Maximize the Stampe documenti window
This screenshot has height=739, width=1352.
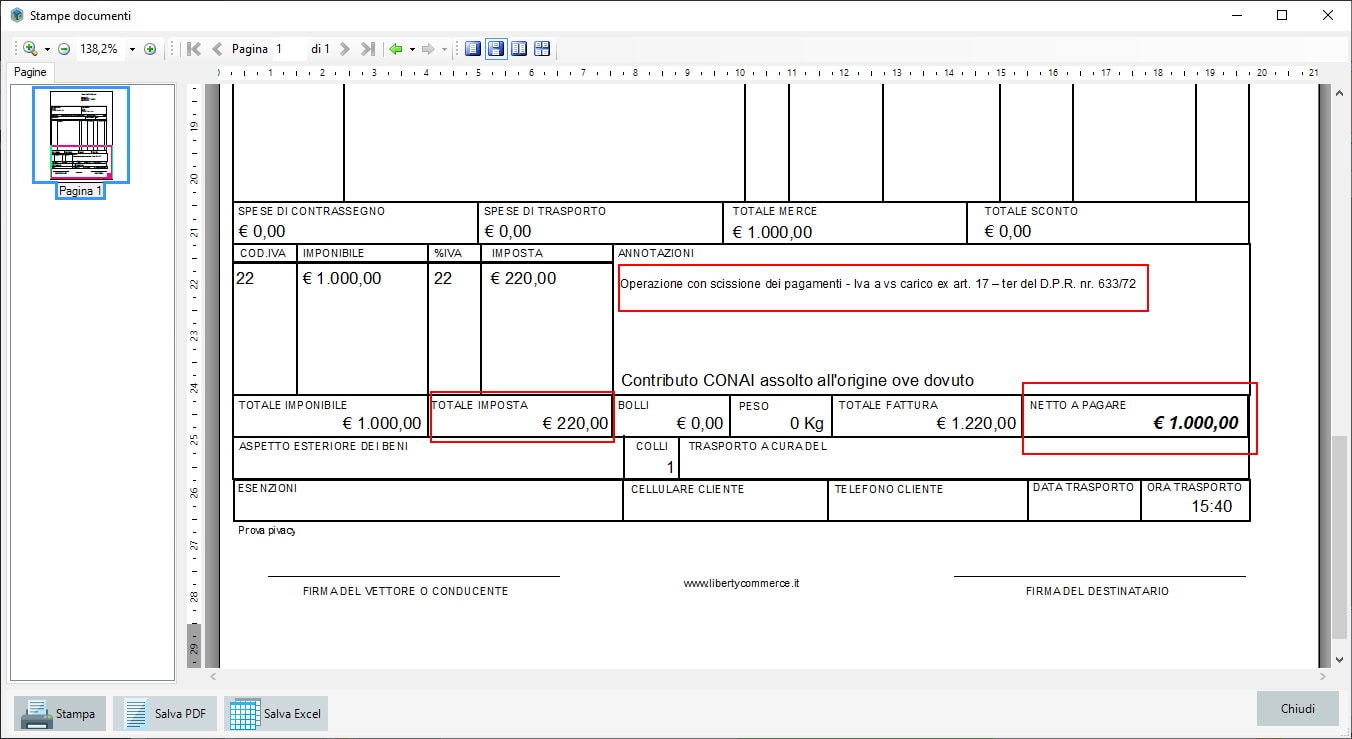click(1282, 15)
